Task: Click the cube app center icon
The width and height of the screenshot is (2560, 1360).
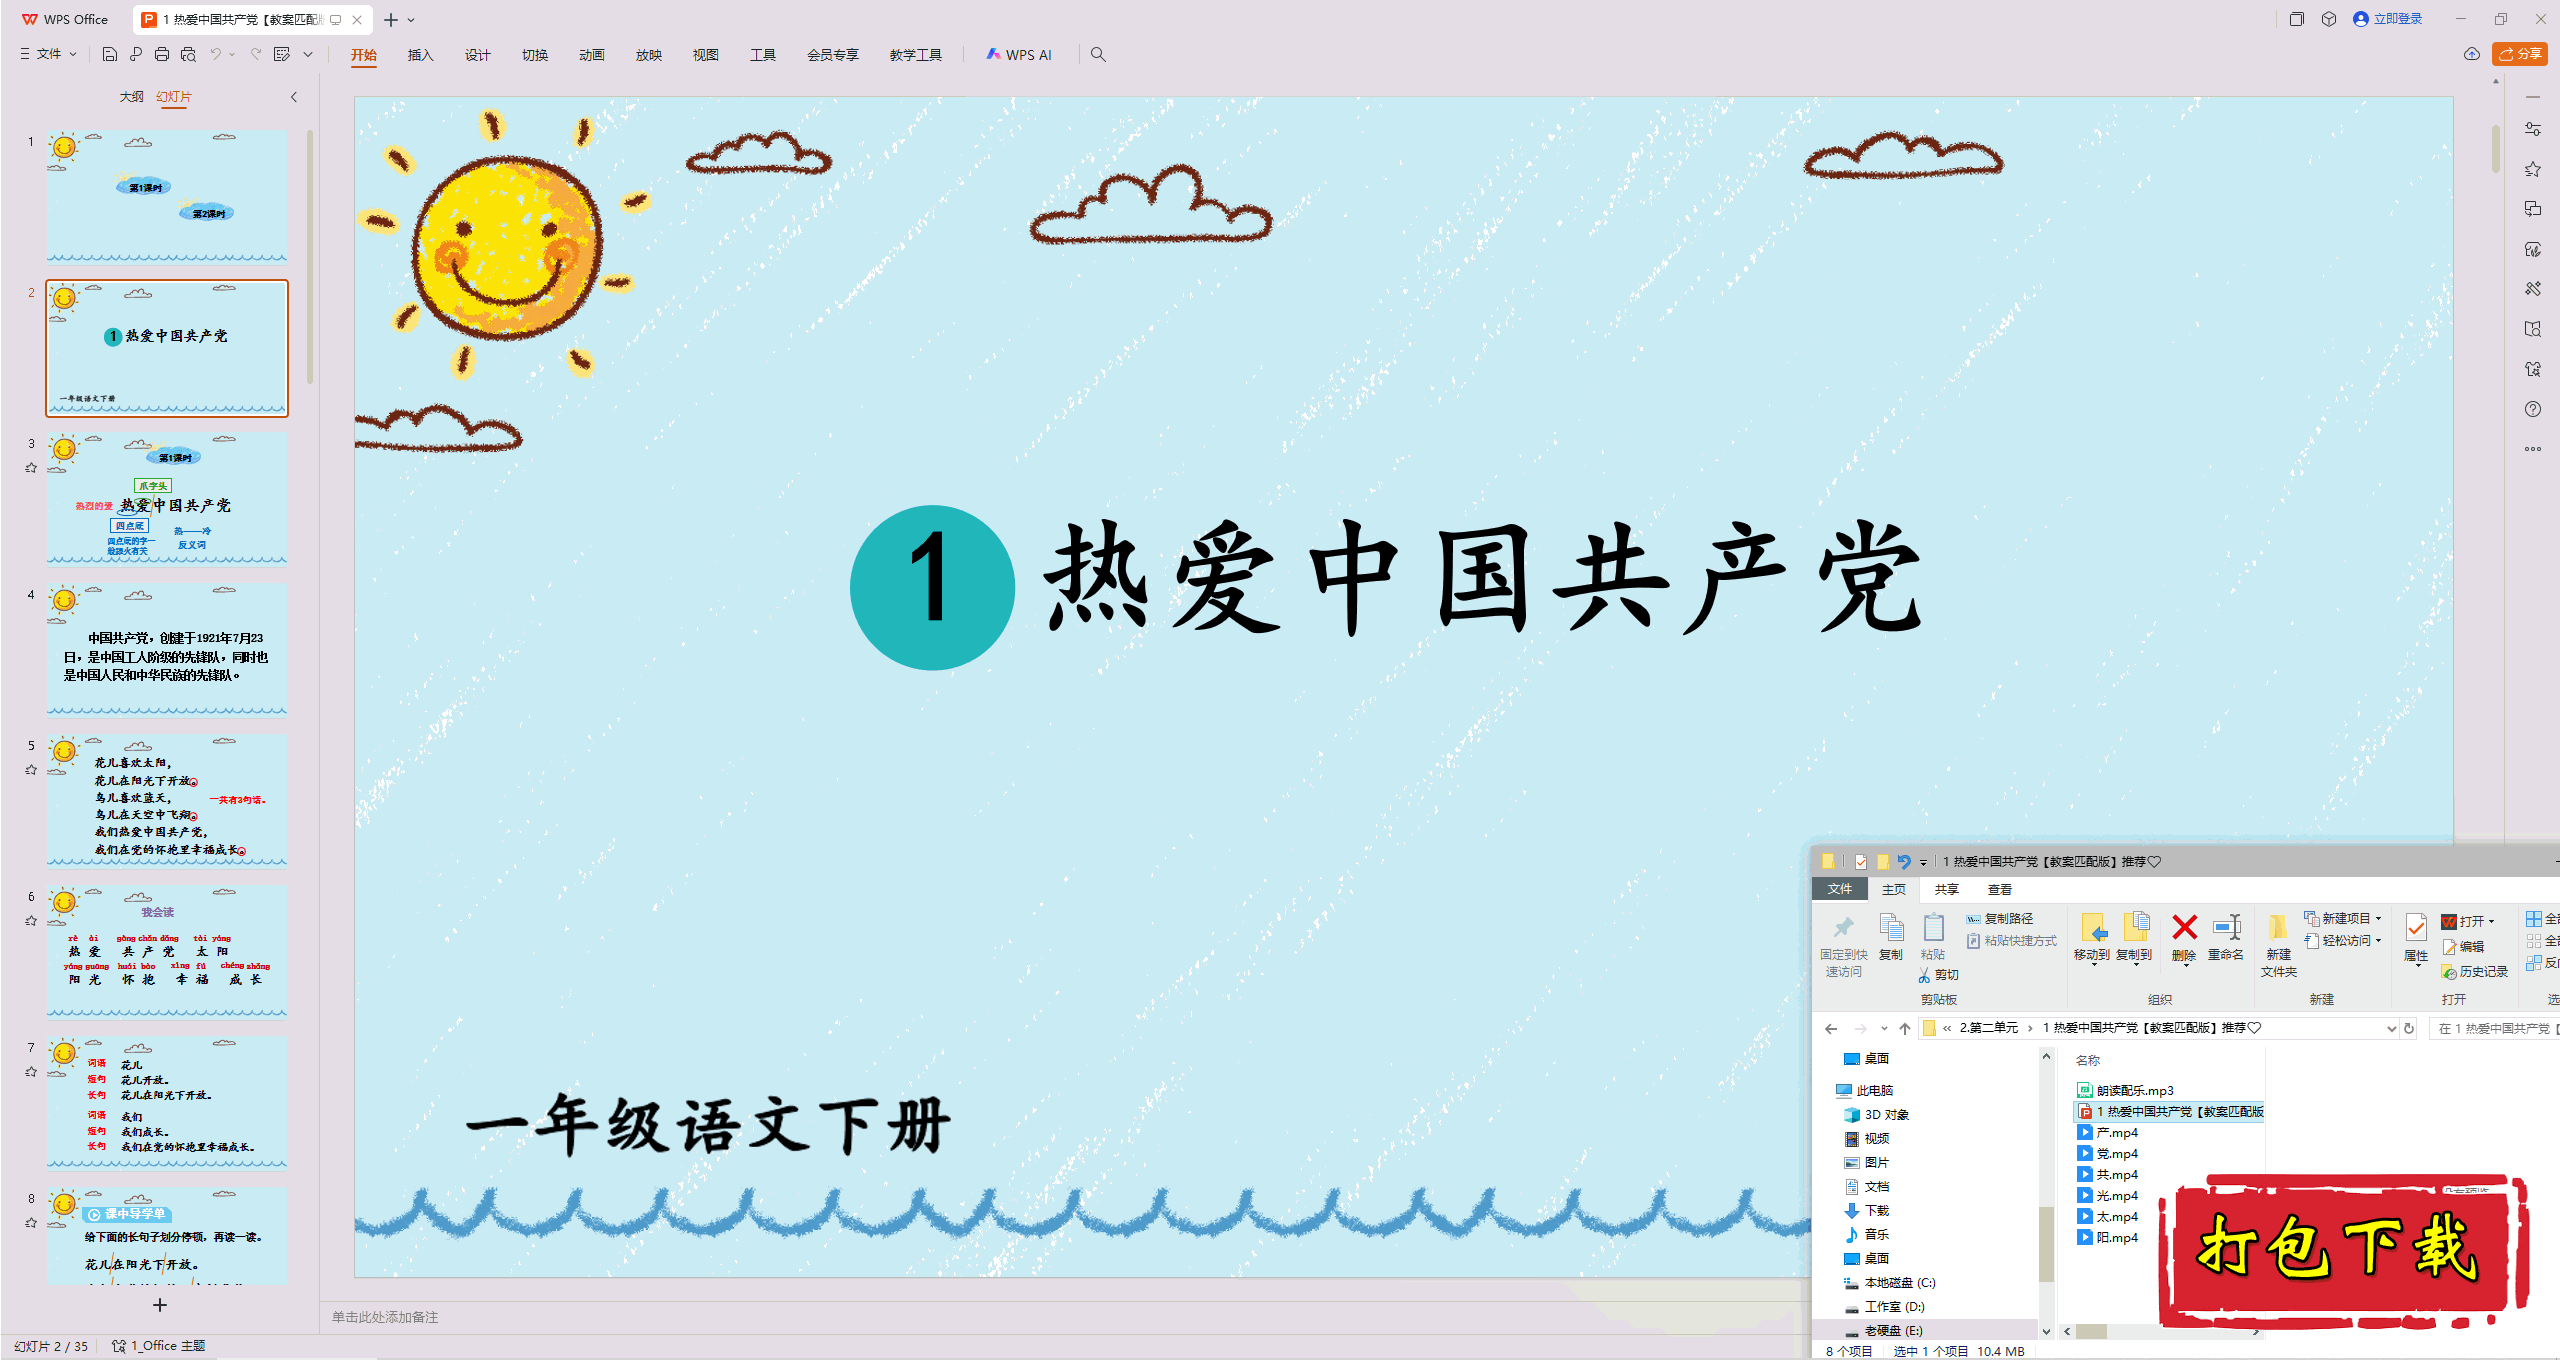Action: coord(2329,19)
